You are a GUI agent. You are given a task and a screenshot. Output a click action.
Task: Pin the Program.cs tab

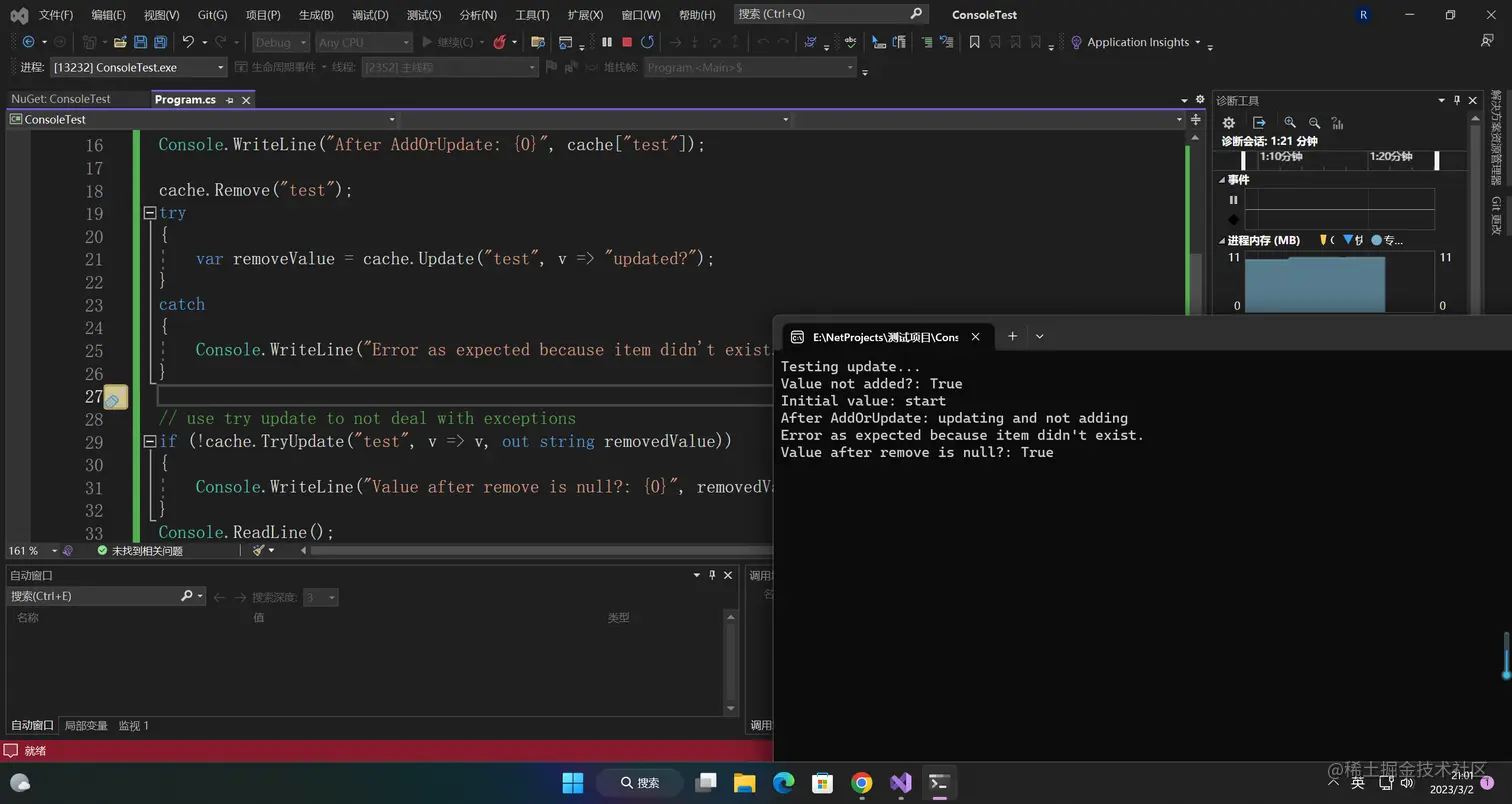coord(229,100)
